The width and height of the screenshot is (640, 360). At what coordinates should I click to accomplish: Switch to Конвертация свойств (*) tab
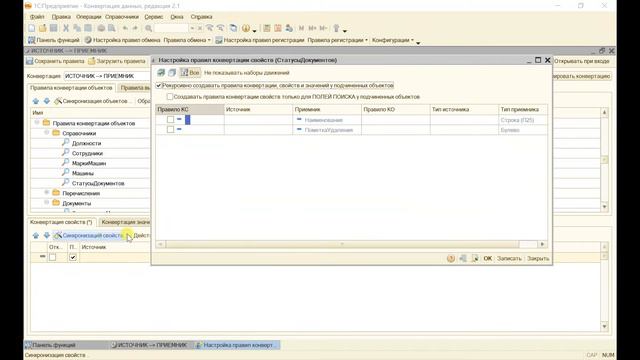point(61,222)
